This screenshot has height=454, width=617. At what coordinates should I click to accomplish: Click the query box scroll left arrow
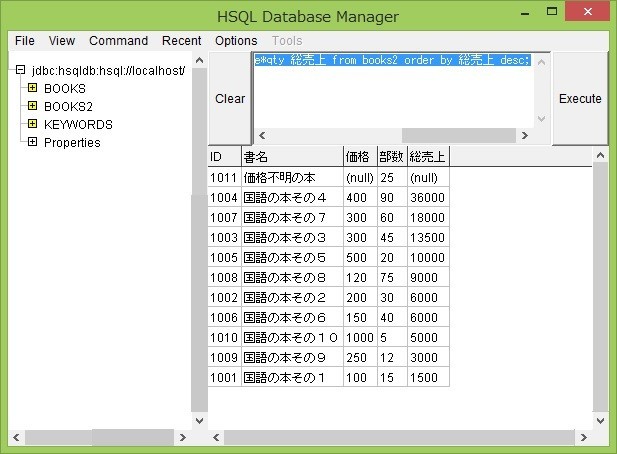pyautogui.click(x=262, y=135)
